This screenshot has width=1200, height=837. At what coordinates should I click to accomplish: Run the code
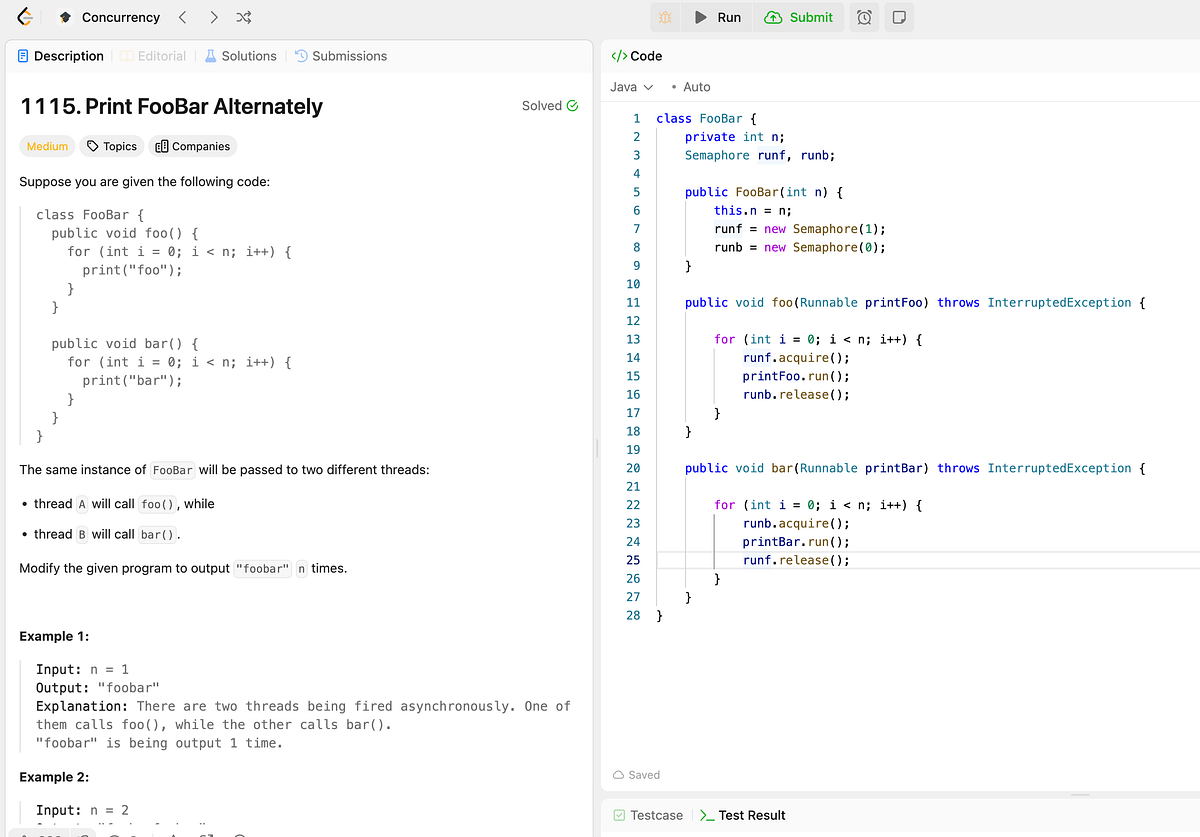717,16
